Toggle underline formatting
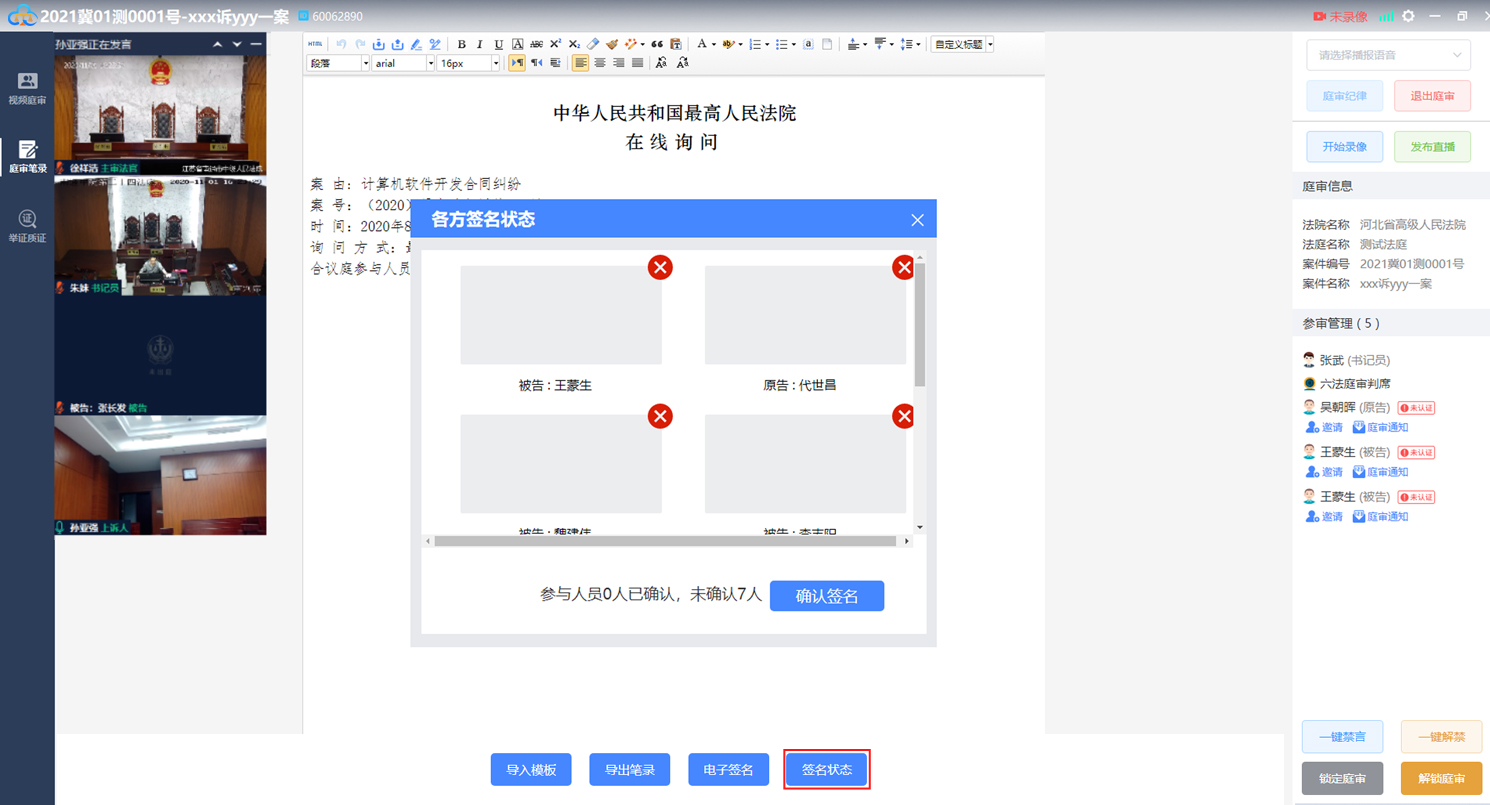The height and width of the screenshot is (805, 1490). coord(498,44)
